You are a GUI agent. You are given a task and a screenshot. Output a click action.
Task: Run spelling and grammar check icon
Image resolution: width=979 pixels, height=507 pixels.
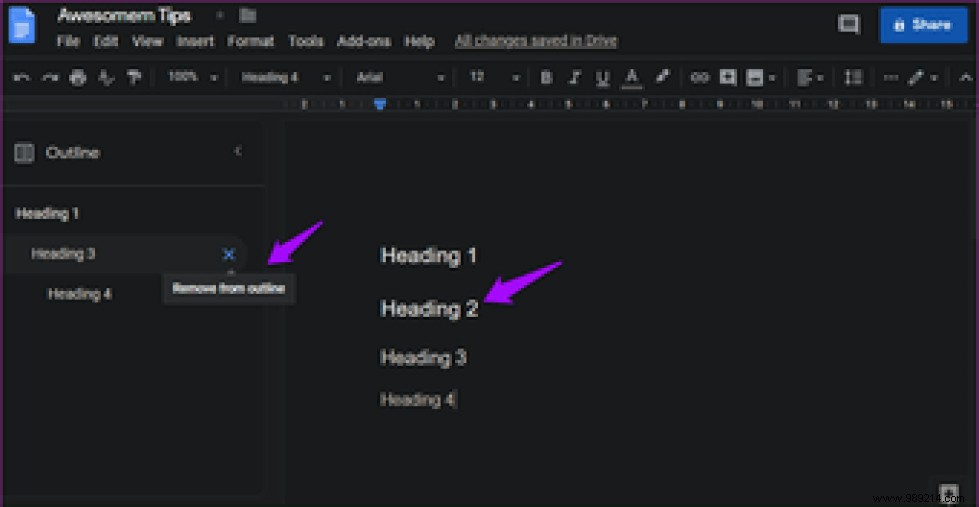click(x=107, y=78)
